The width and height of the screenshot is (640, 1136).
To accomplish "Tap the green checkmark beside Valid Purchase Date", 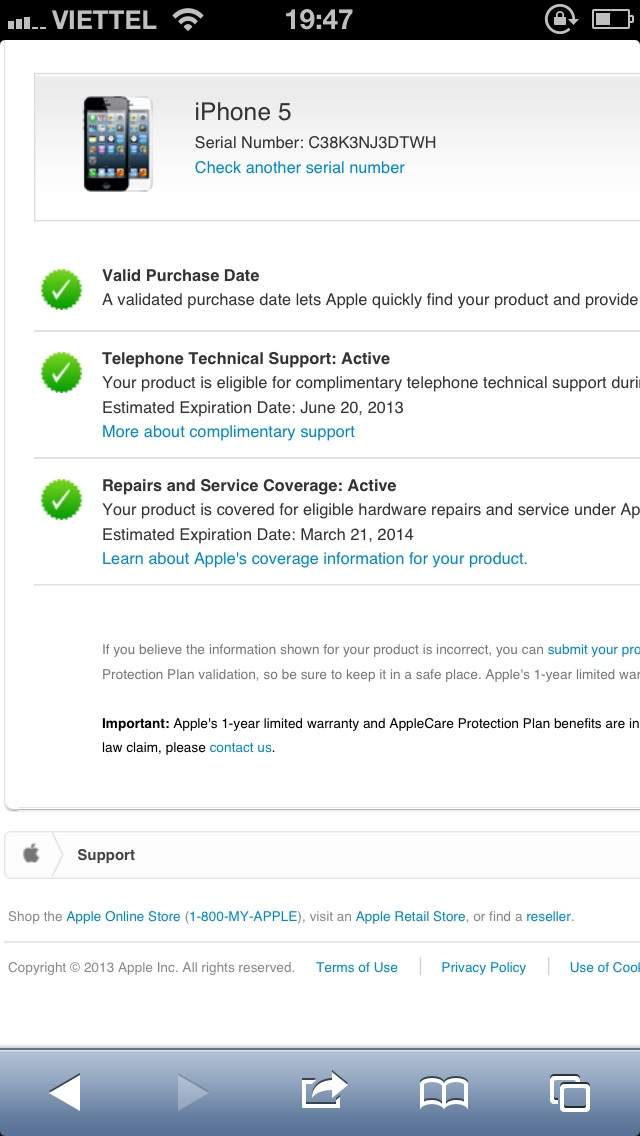I will pyautogui.click(x=61, y=289).
